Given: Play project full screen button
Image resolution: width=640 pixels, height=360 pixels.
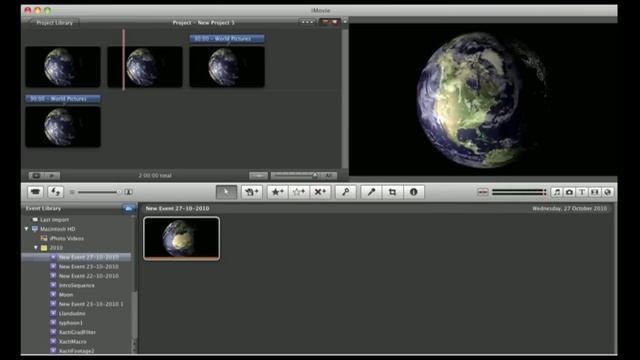Looking at the screenshot, I should point(36,176).
